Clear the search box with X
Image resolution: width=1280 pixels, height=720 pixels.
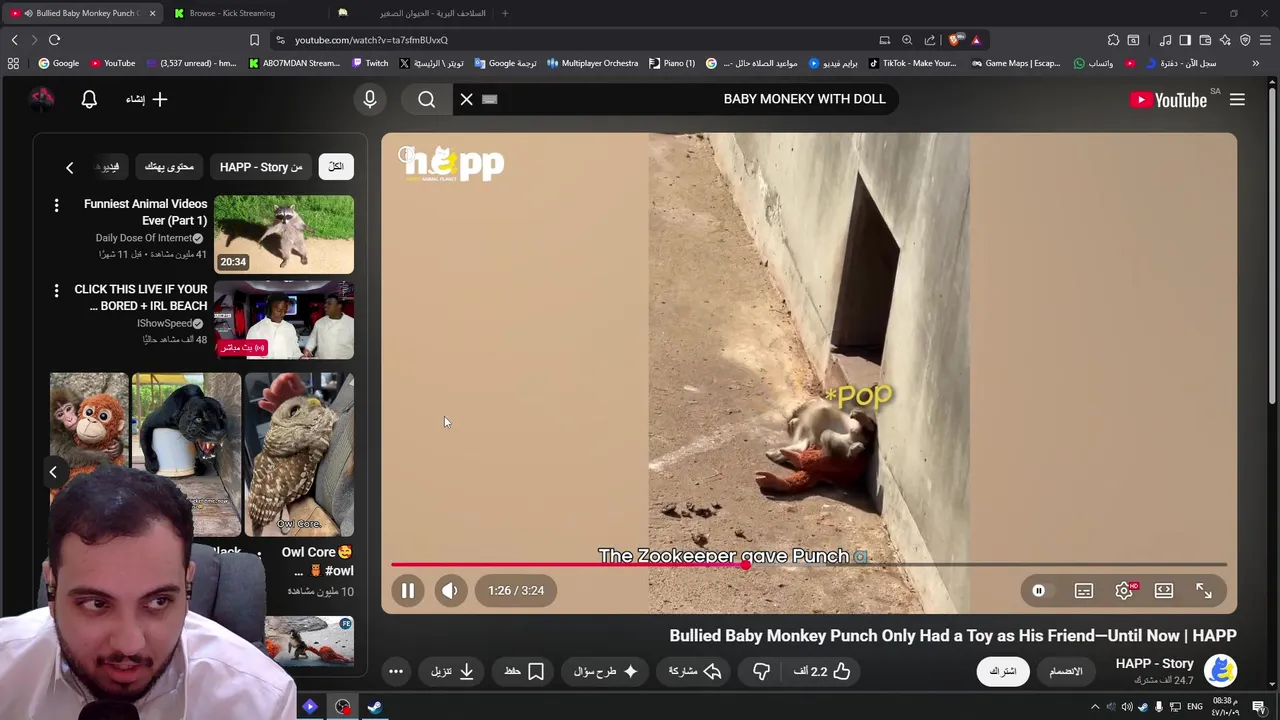466,99
